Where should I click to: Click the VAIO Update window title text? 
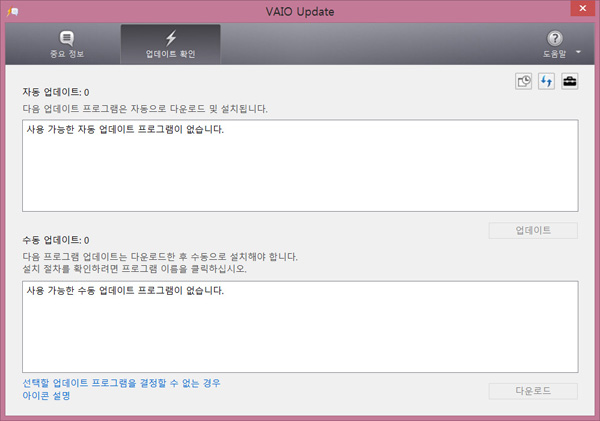299,9
